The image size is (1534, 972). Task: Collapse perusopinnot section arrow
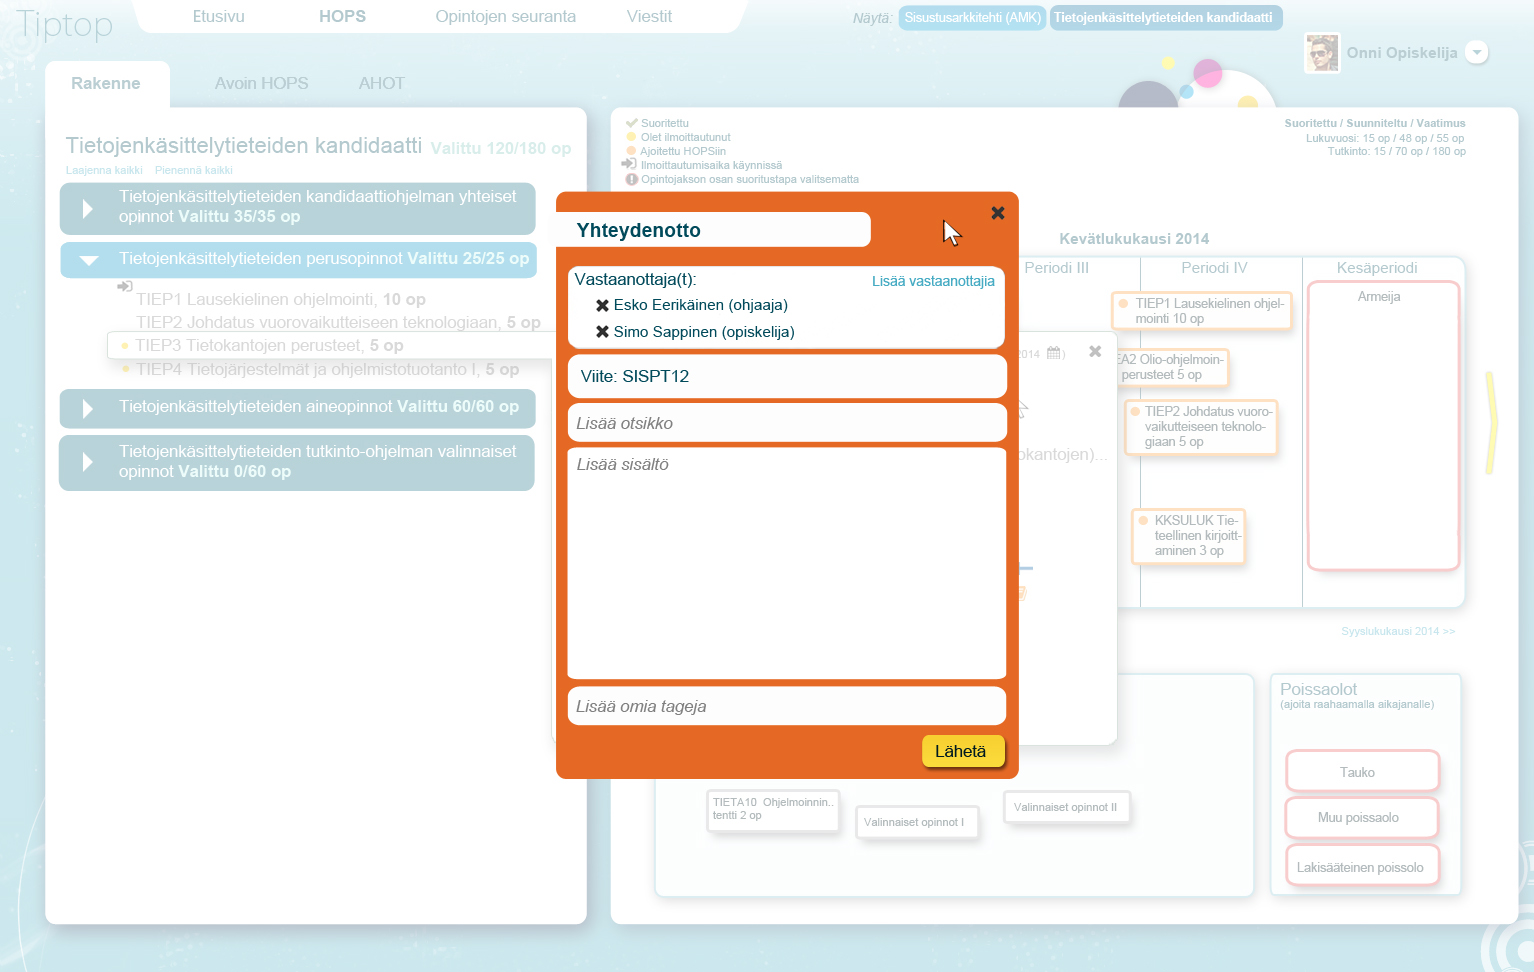89,260
